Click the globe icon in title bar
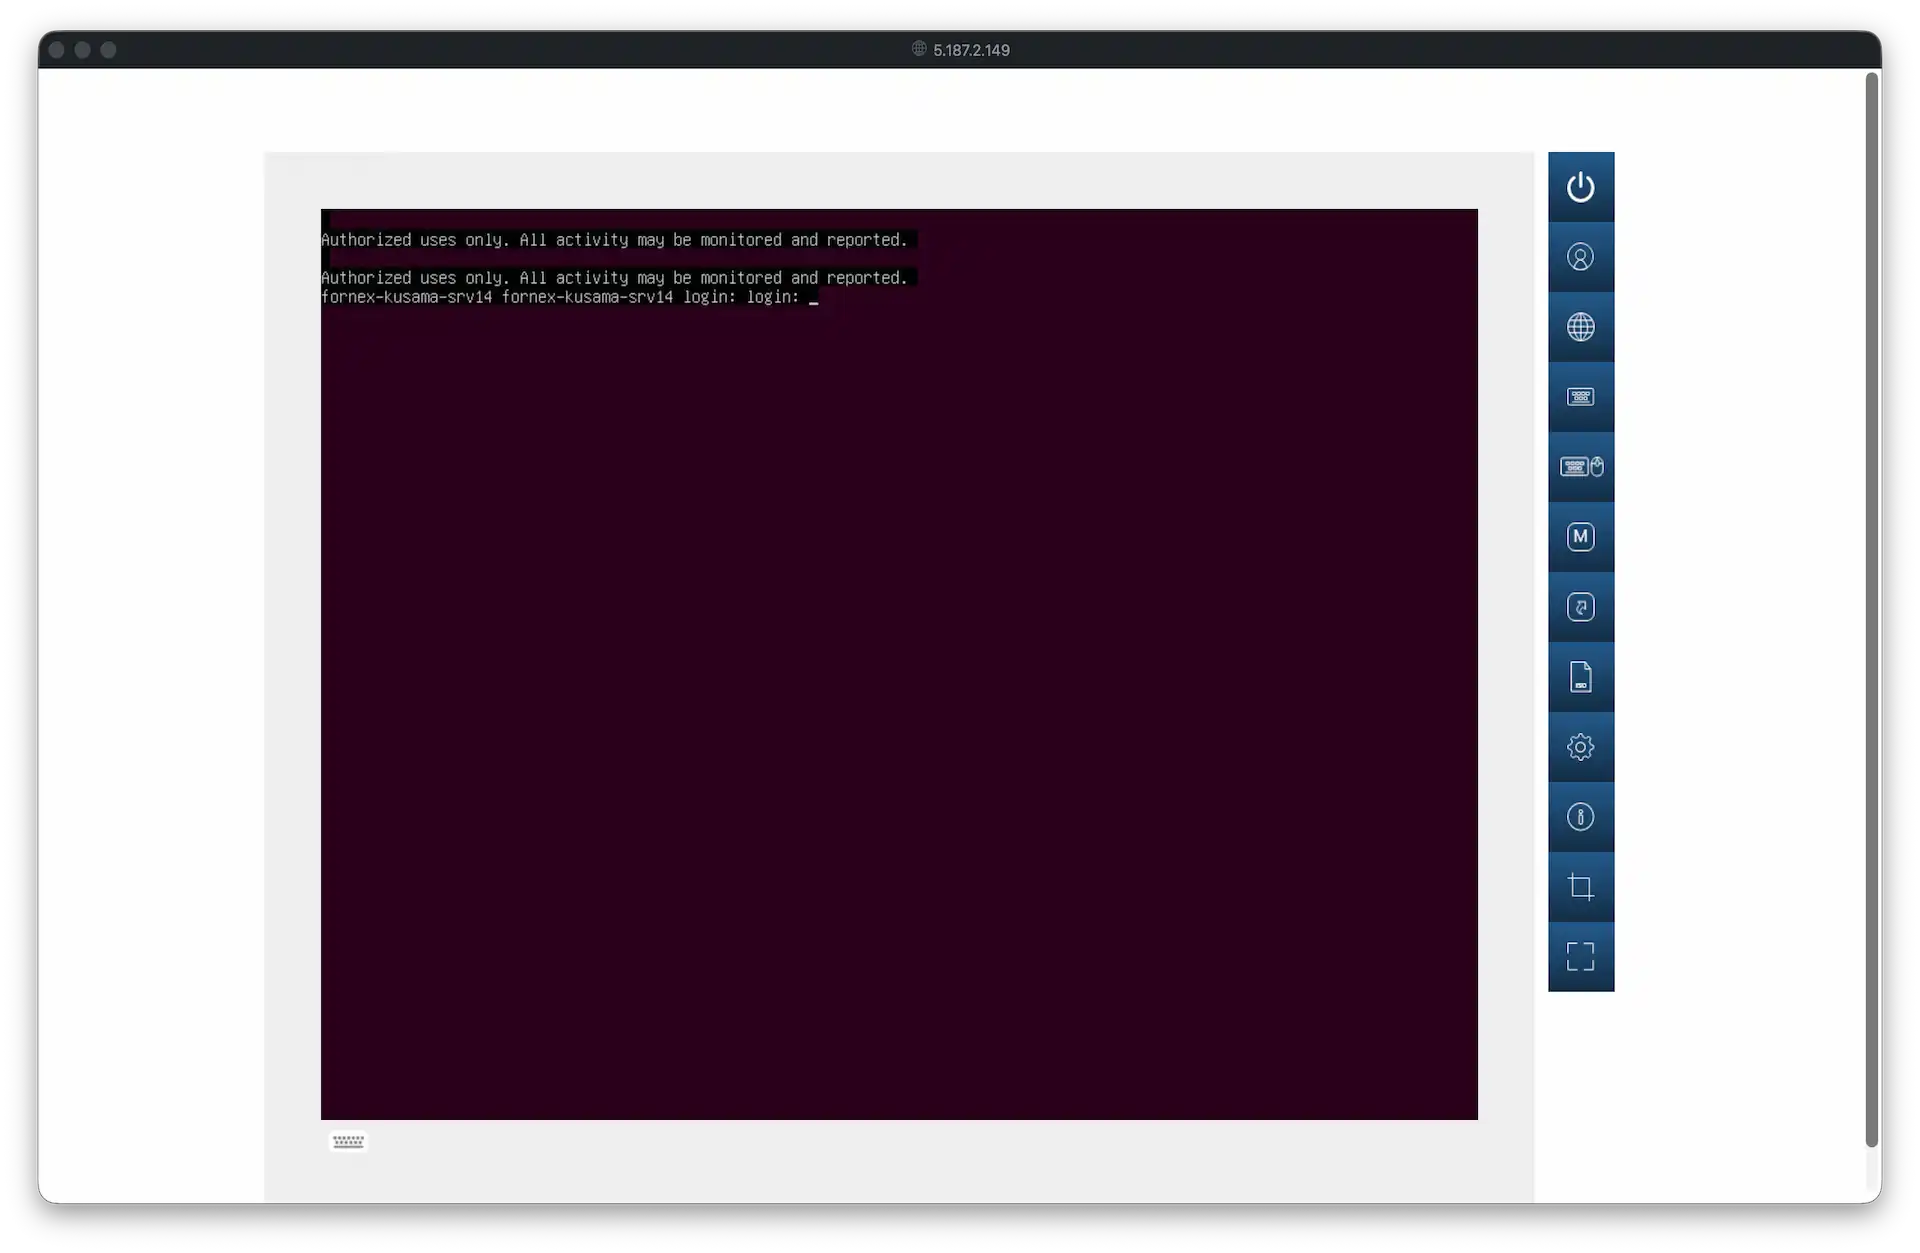This screenshot has width=1920, height=1253. click(918, 49)
